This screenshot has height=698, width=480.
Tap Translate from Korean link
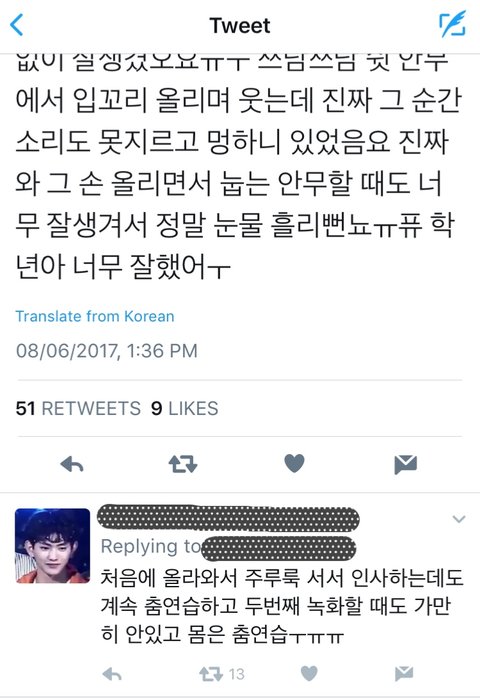pos(95,316)
